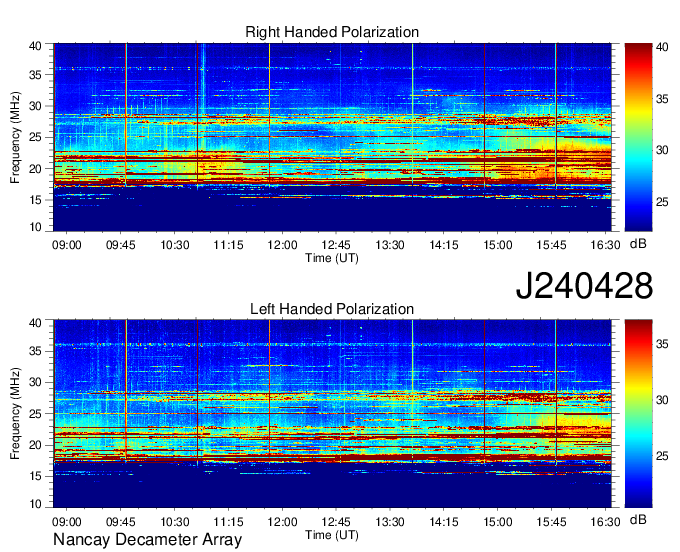Click the Left Handed plot's colorbar gradient
680x552 pixels.
click(x=638, y=414)
